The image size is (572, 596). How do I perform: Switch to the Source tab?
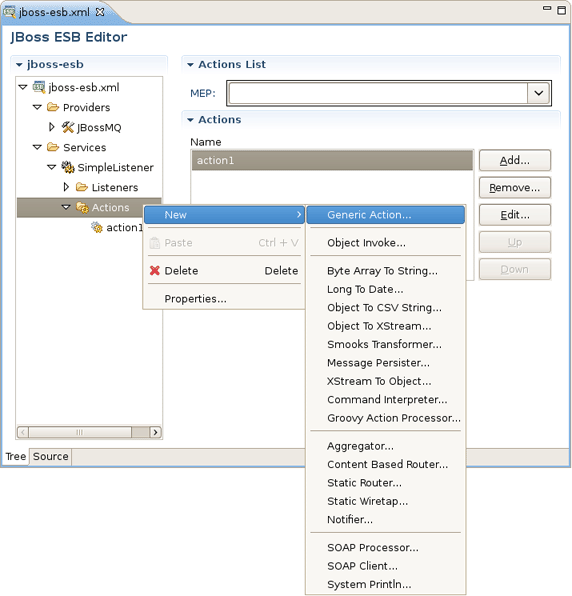point(51,456)
